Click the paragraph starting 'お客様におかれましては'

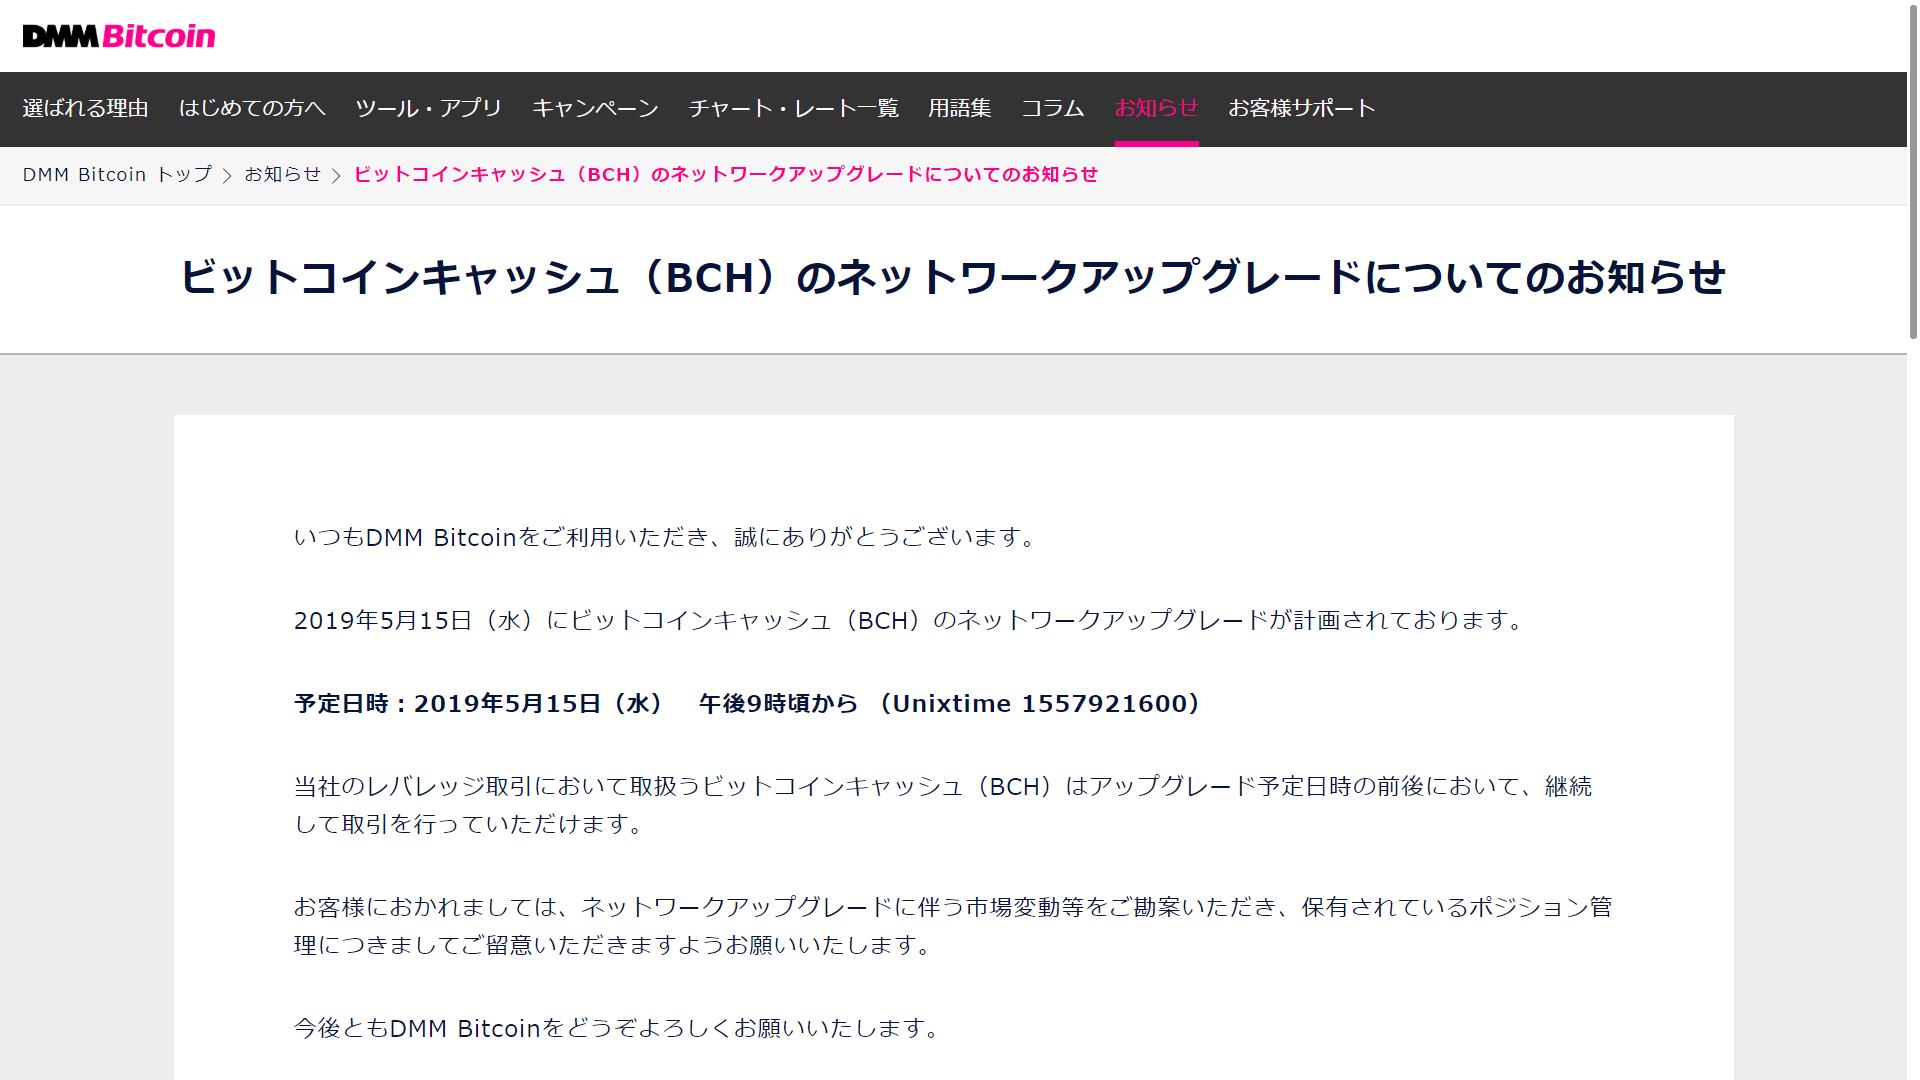click(x=953, y=926)
